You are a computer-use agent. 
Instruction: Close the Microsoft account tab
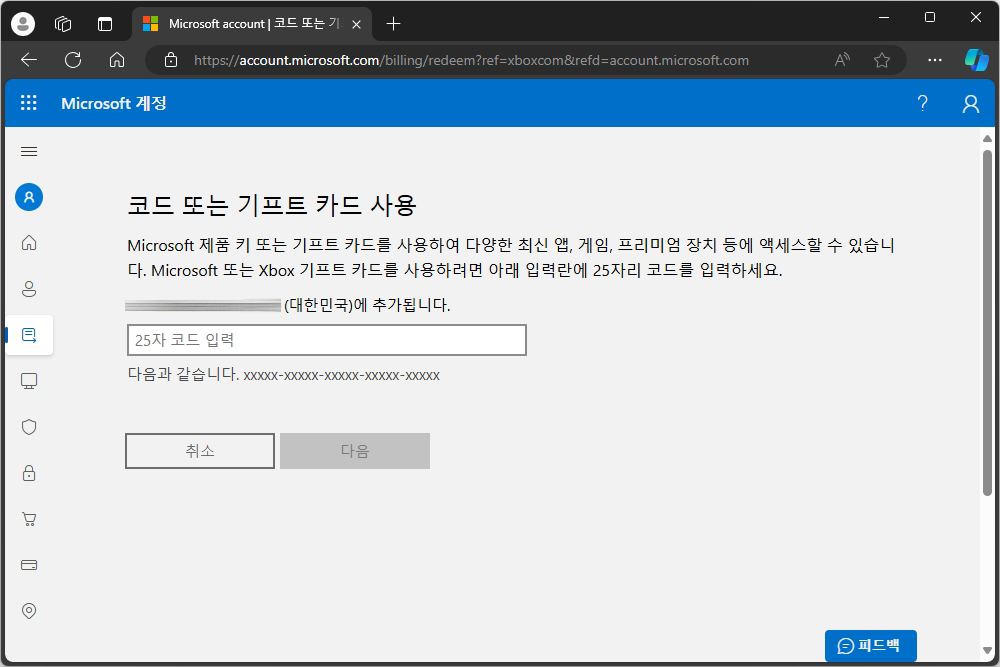(x=357, y=24)
